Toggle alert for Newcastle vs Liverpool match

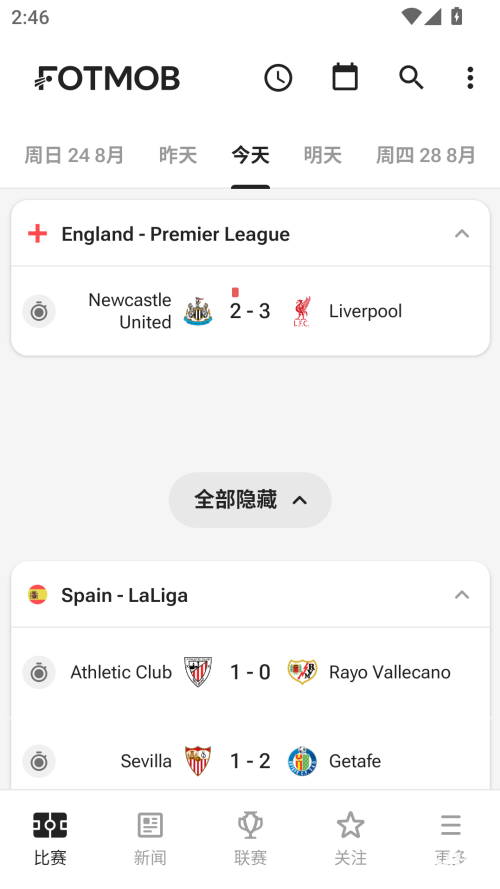[x=39, y=311]
